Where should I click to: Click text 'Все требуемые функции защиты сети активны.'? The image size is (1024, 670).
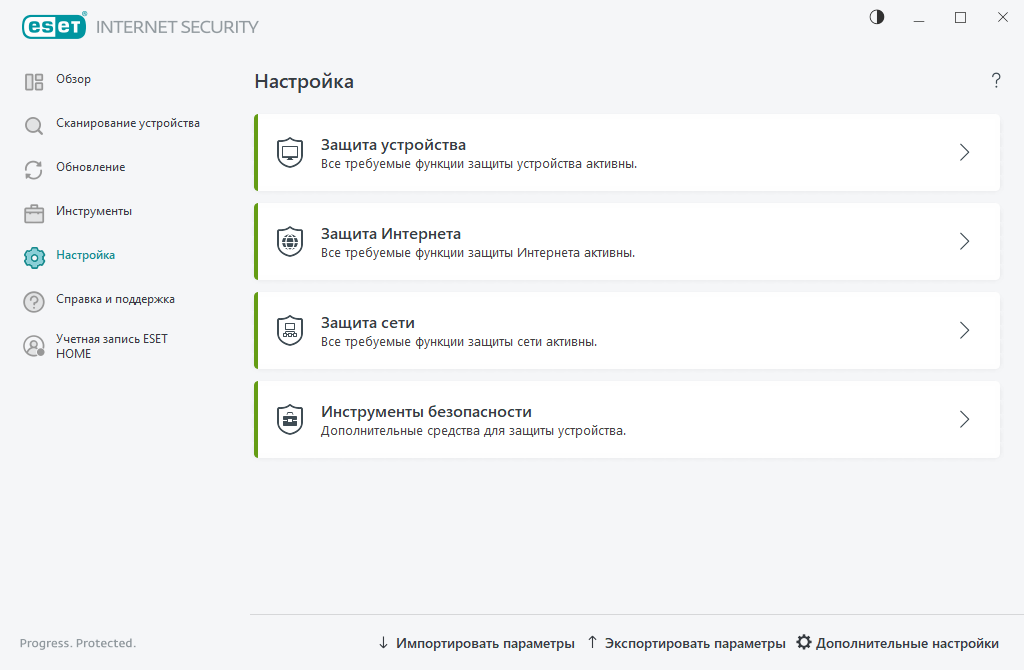click(x=458, y=342)
